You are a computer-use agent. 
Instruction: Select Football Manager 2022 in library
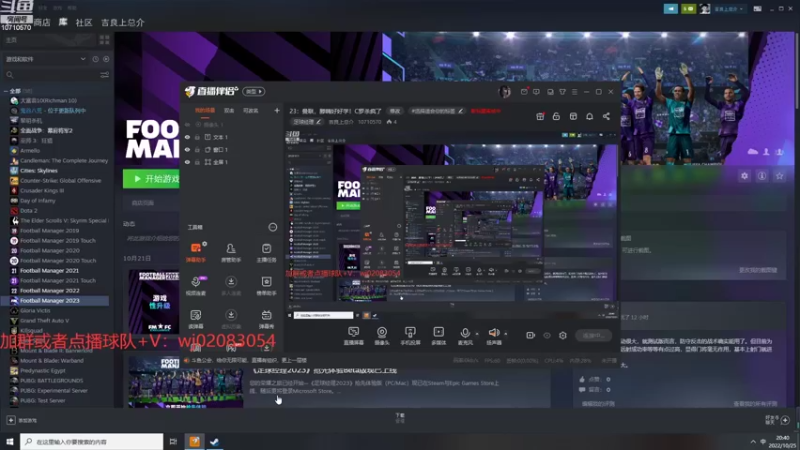tap(49, 290)
